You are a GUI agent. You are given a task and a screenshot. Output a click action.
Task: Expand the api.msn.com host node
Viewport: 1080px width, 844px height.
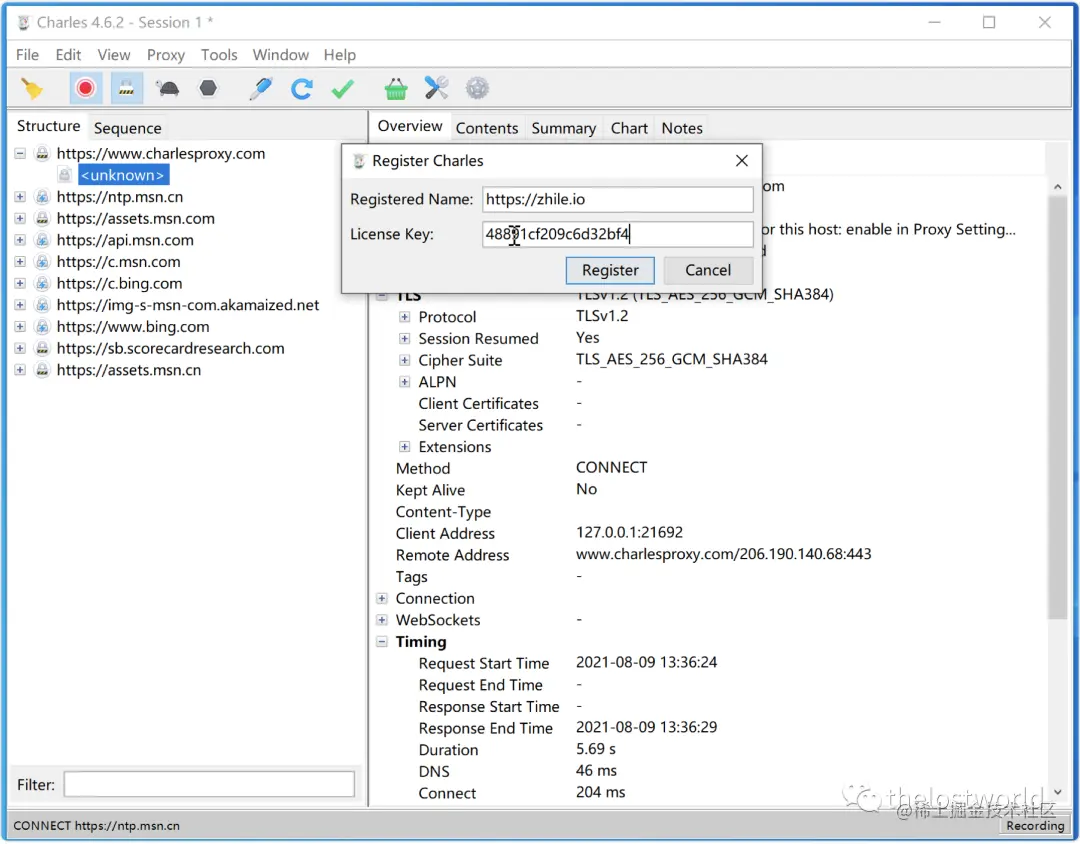(20, 240)
